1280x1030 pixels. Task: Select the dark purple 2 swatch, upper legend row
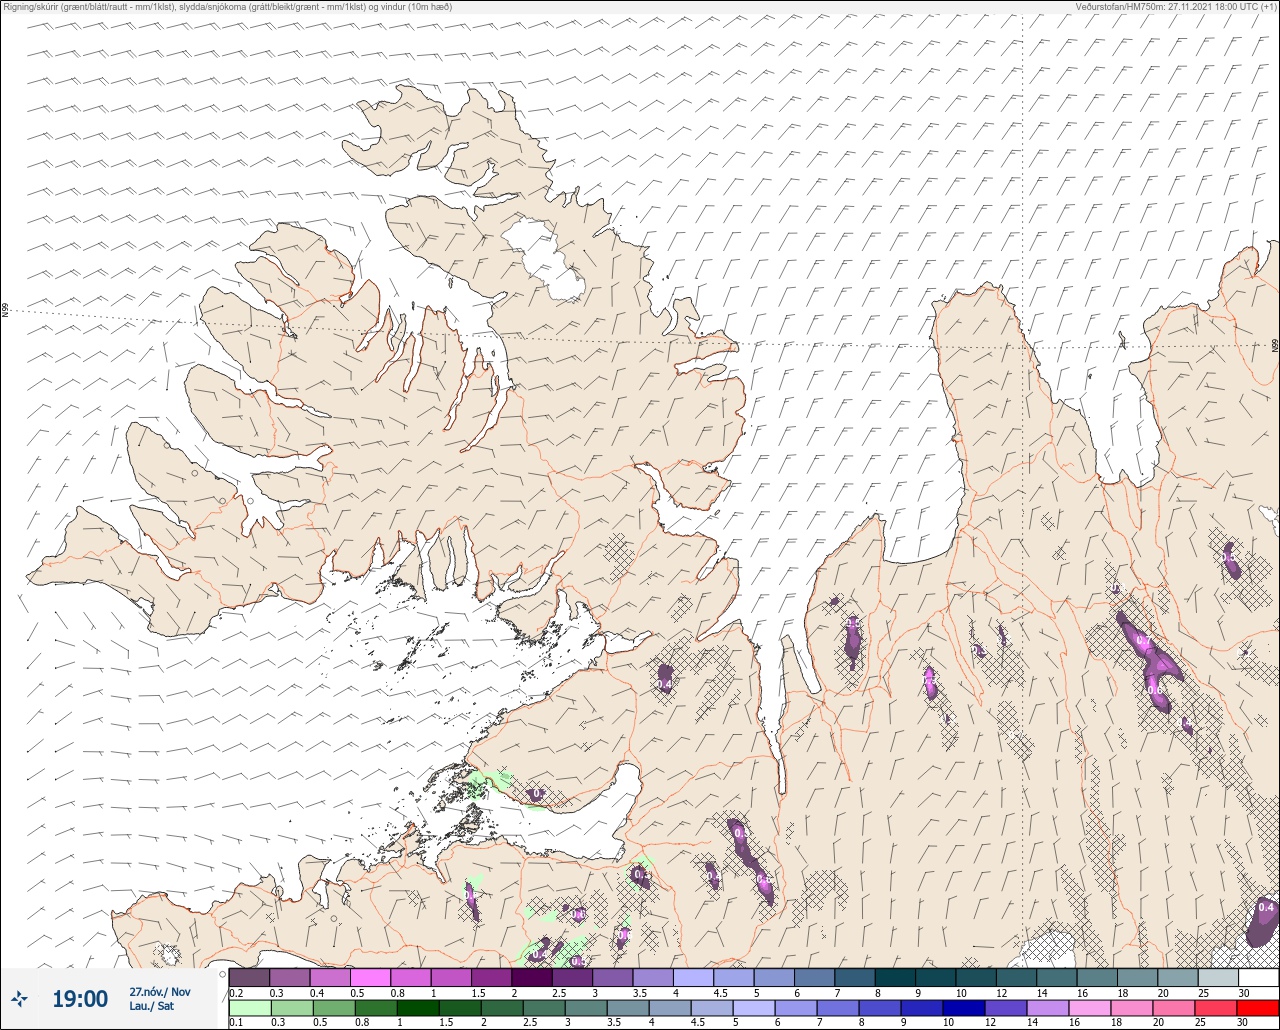point(532,977)
